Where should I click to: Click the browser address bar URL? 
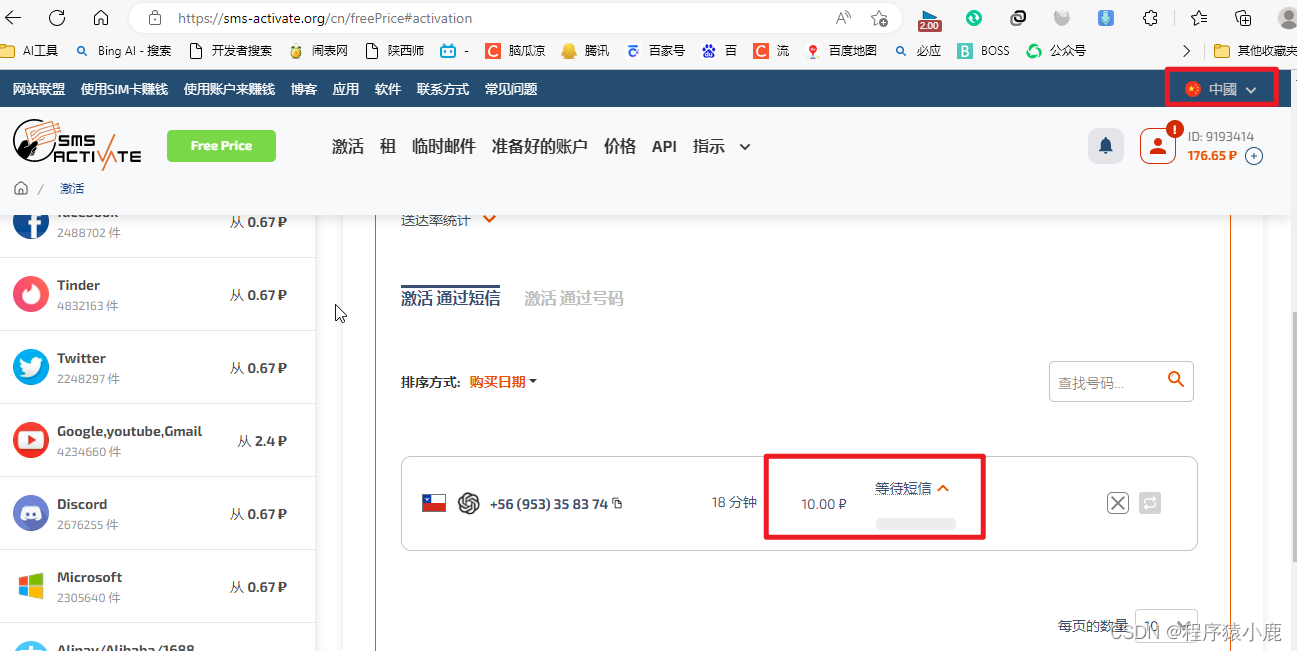(325, 18)
